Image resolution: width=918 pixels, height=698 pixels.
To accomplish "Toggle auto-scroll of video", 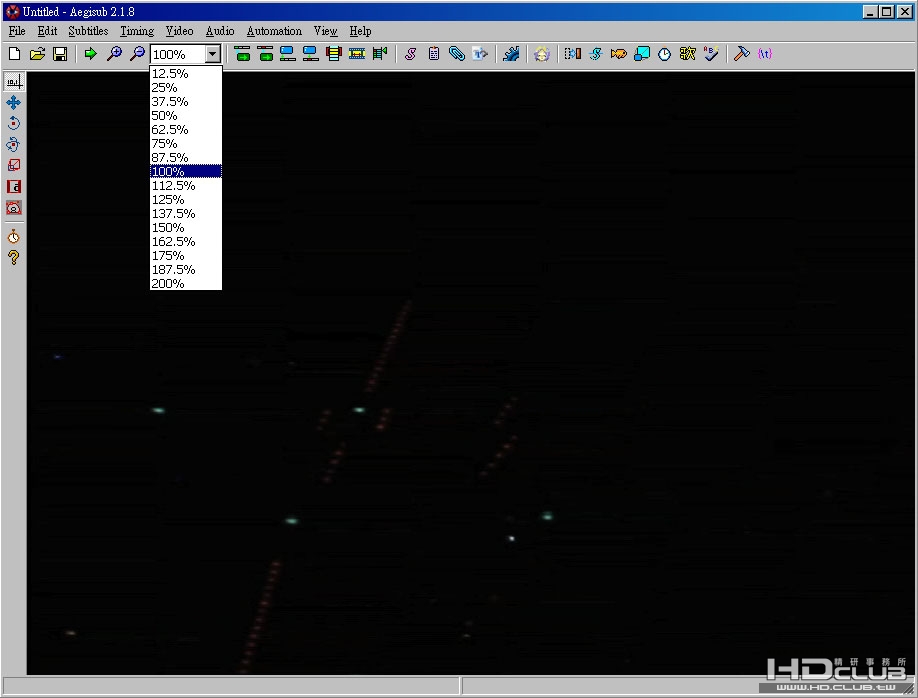I will point(380,54).
